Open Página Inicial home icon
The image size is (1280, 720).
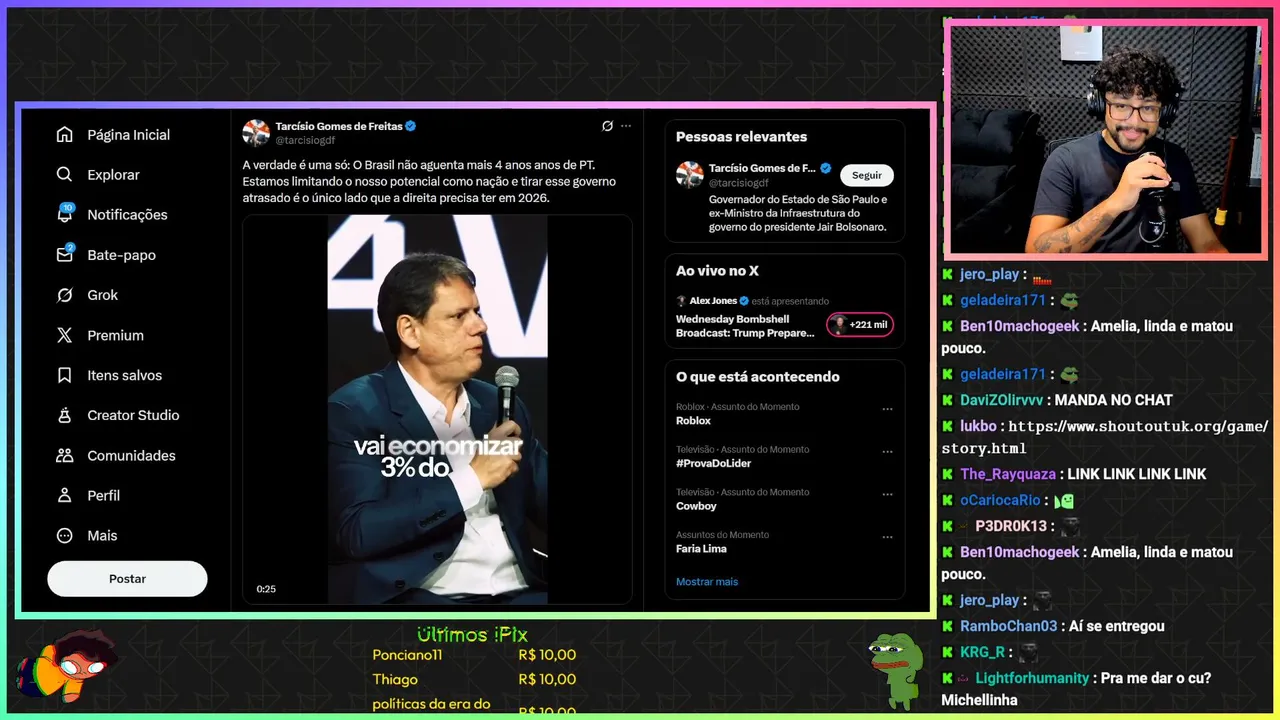tap(65, 134)
